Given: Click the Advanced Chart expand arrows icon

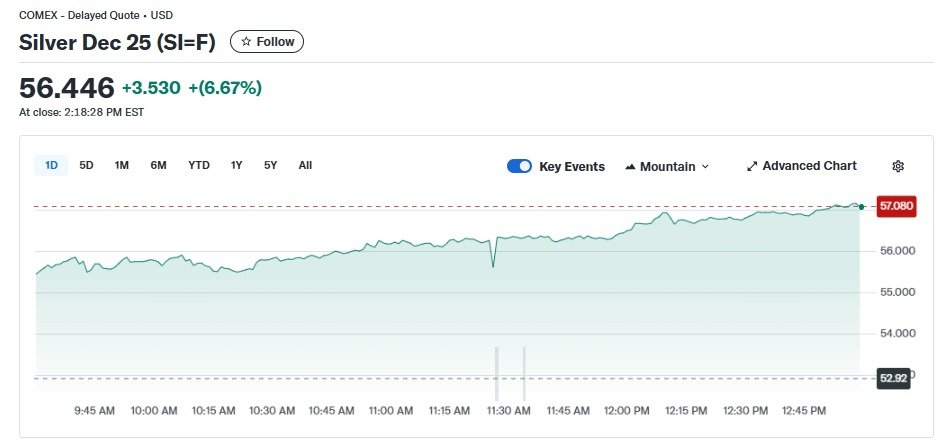Looking at the screenshot, I should click(752, 166).
